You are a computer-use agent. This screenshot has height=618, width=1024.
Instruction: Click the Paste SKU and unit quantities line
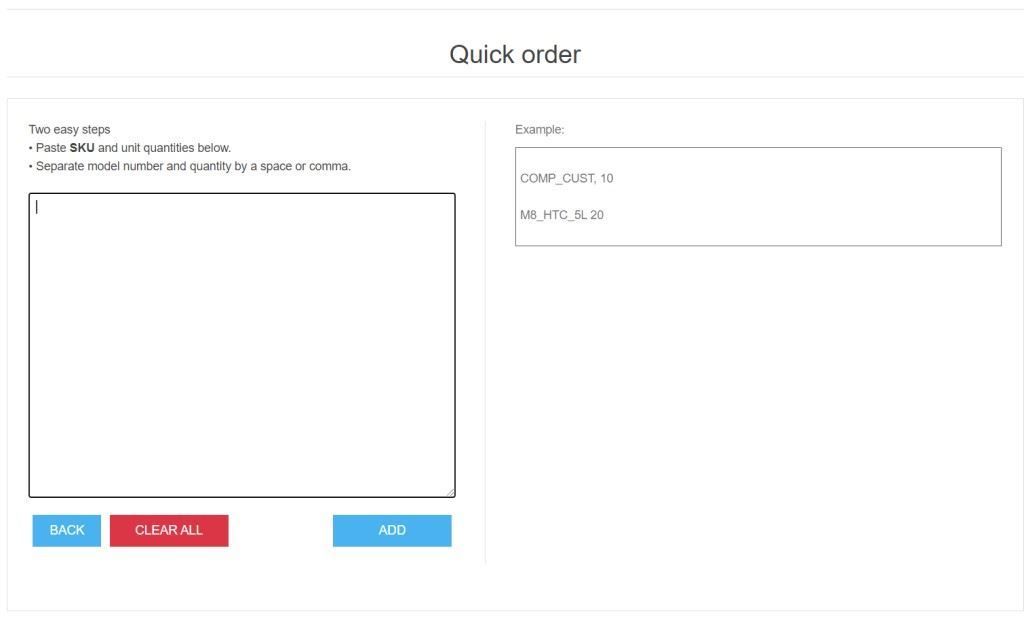tap(130, 148)
